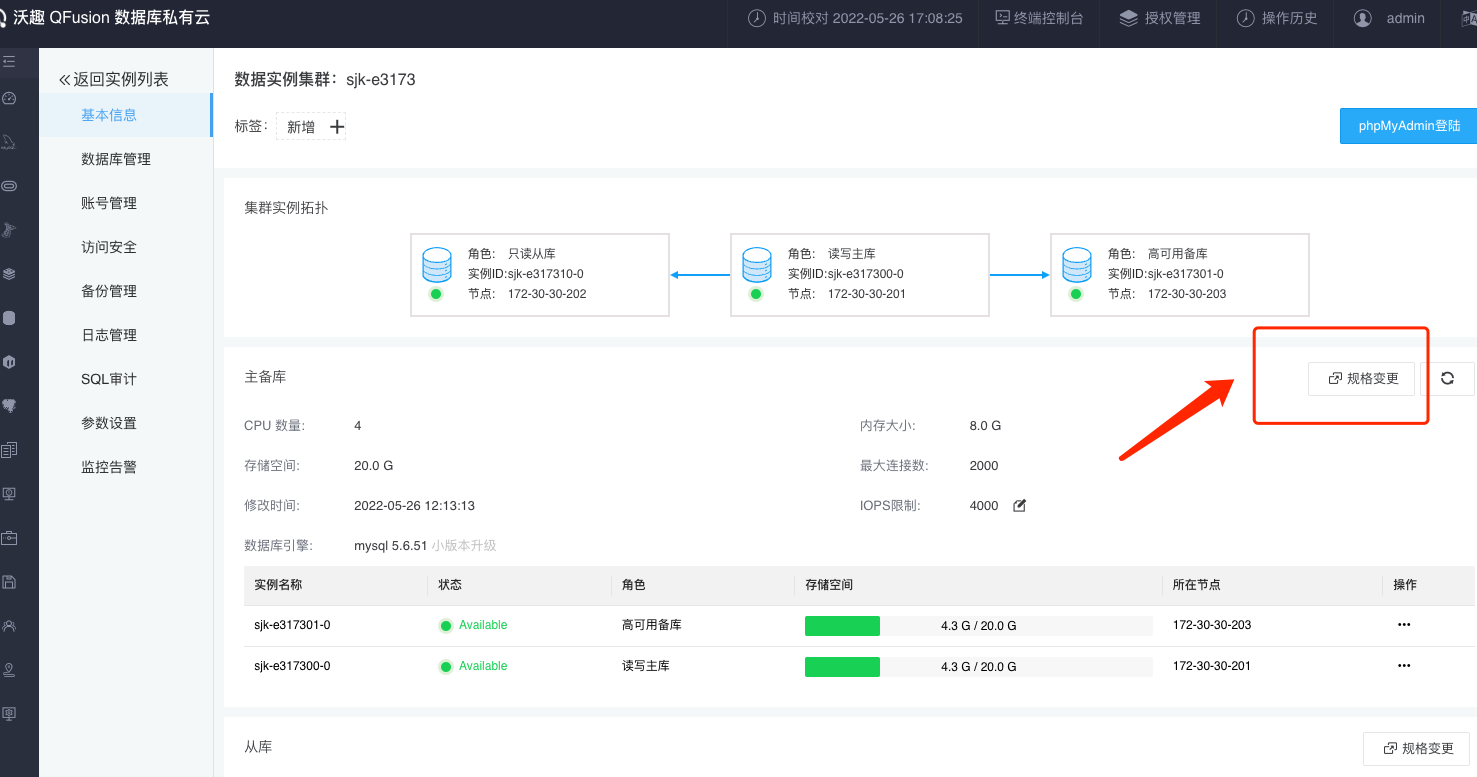The image size is (1477, 777).
Task: Open 操作历史 in the top bar
Action: 1277,18
